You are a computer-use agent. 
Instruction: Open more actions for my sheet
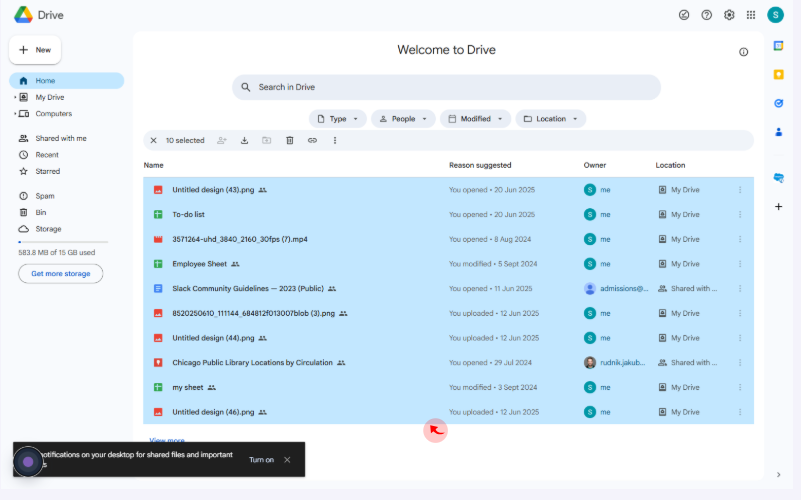(x=740, y=388)
